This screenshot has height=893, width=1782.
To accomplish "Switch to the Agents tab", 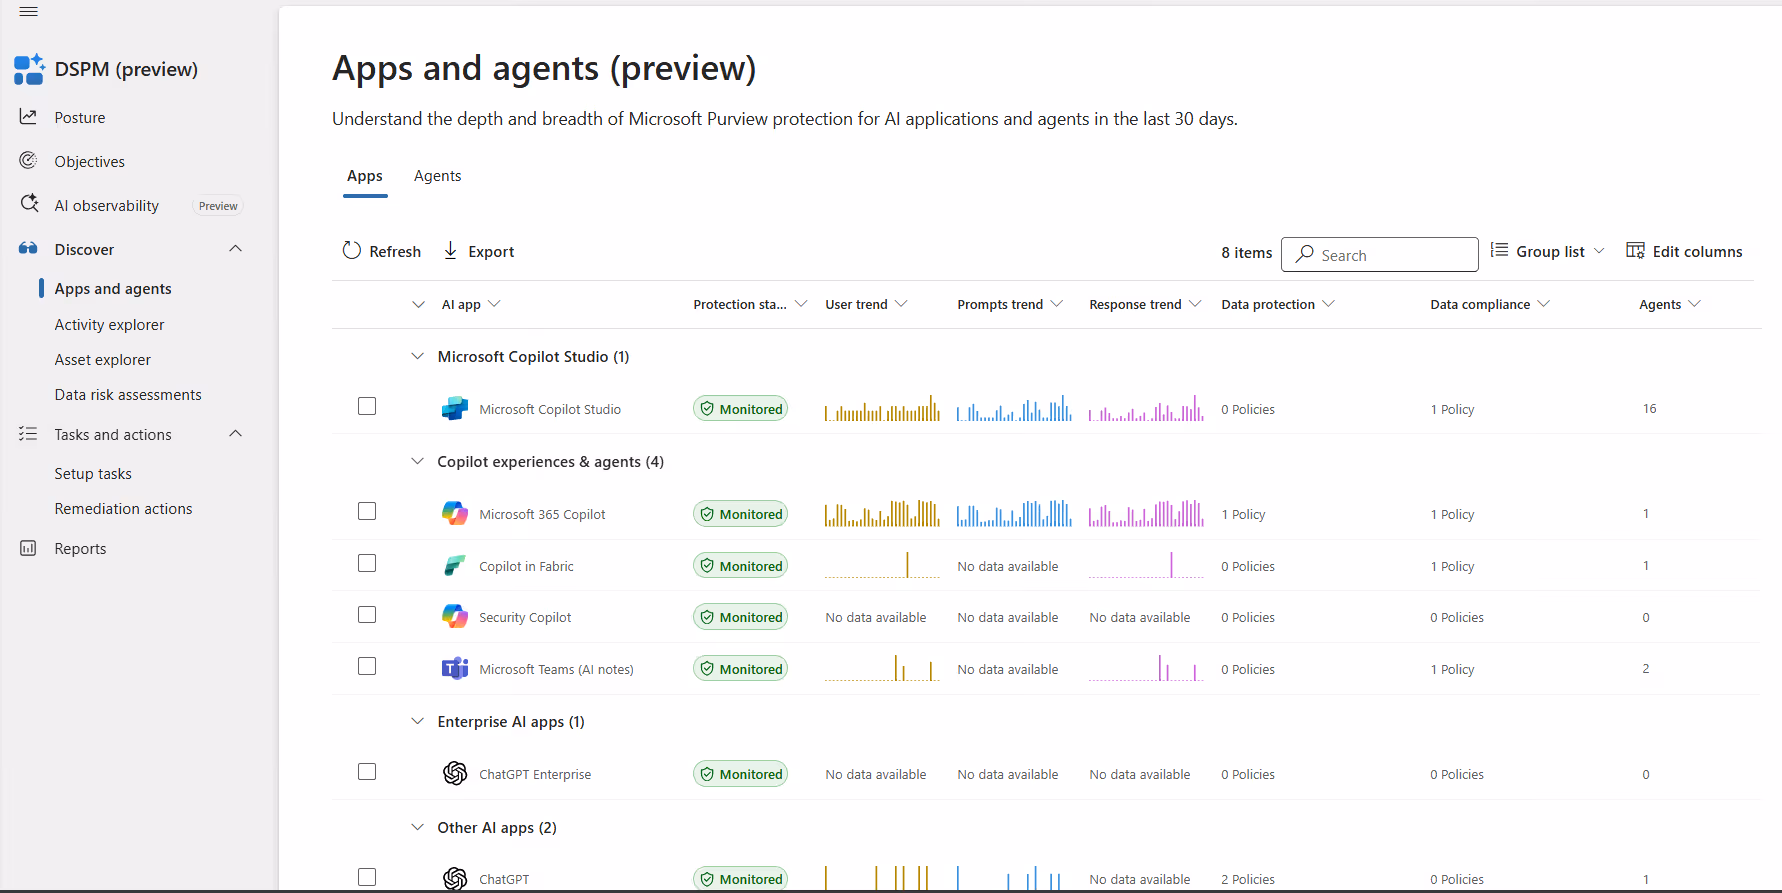I will tap(437, 176).
